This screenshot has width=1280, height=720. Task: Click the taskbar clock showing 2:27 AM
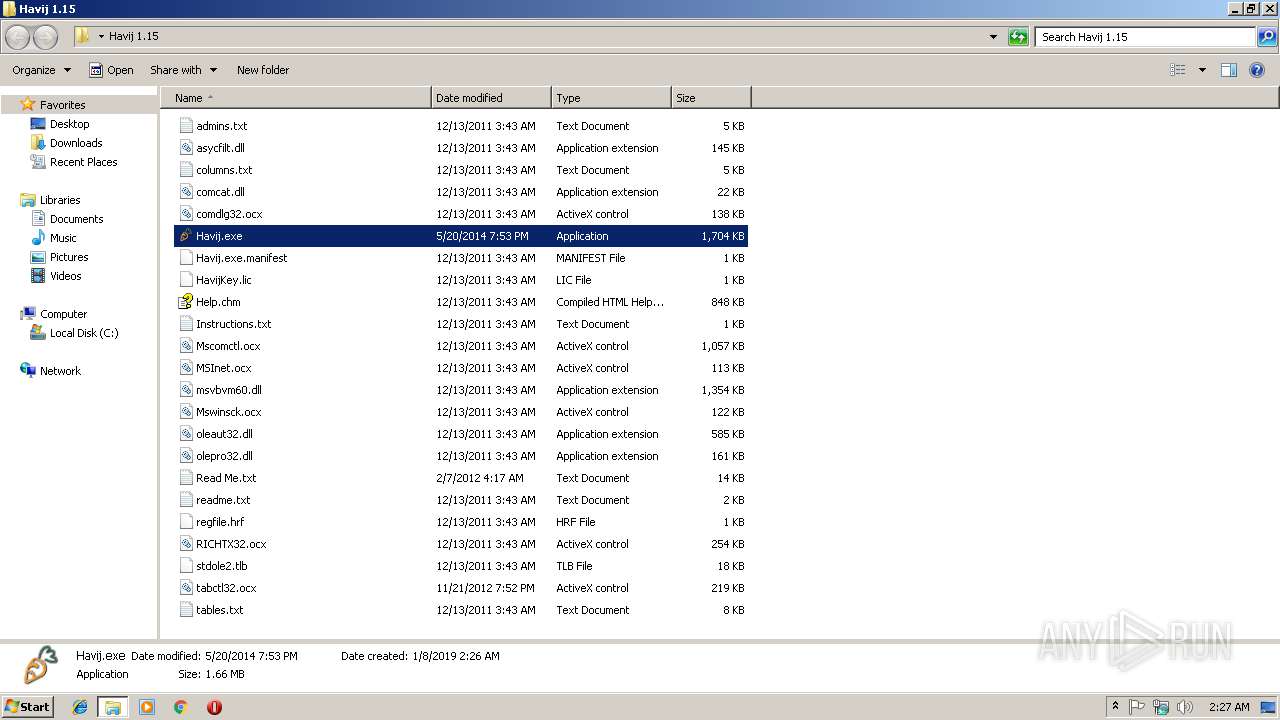(1229, 707)
